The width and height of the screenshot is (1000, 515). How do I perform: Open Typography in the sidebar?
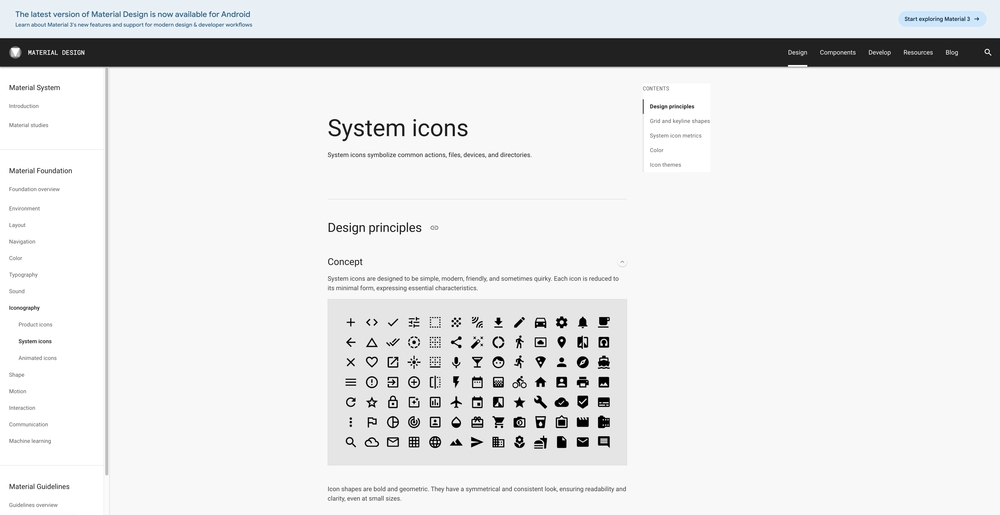[x=23, y=275]
